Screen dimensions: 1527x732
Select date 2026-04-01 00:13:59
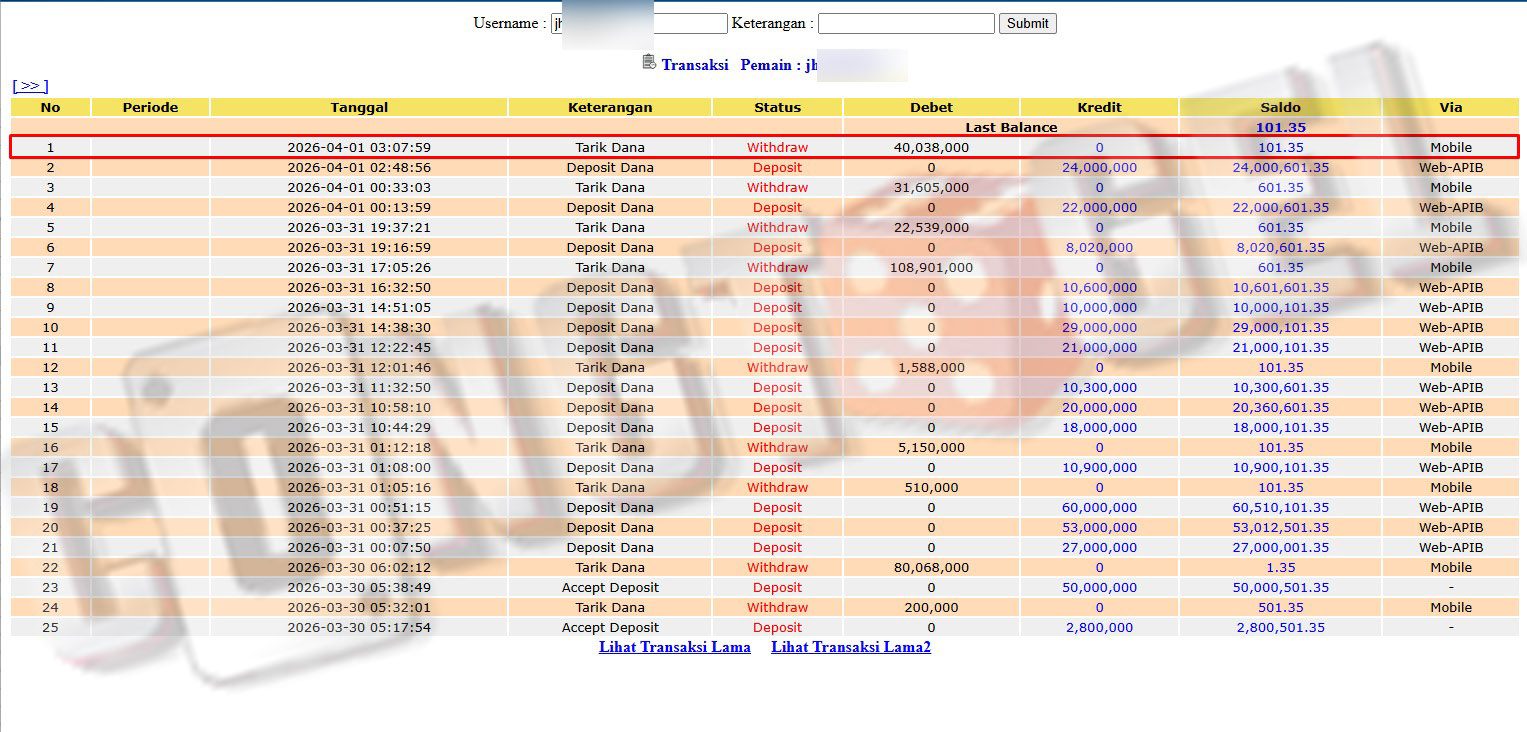[359, 207]
